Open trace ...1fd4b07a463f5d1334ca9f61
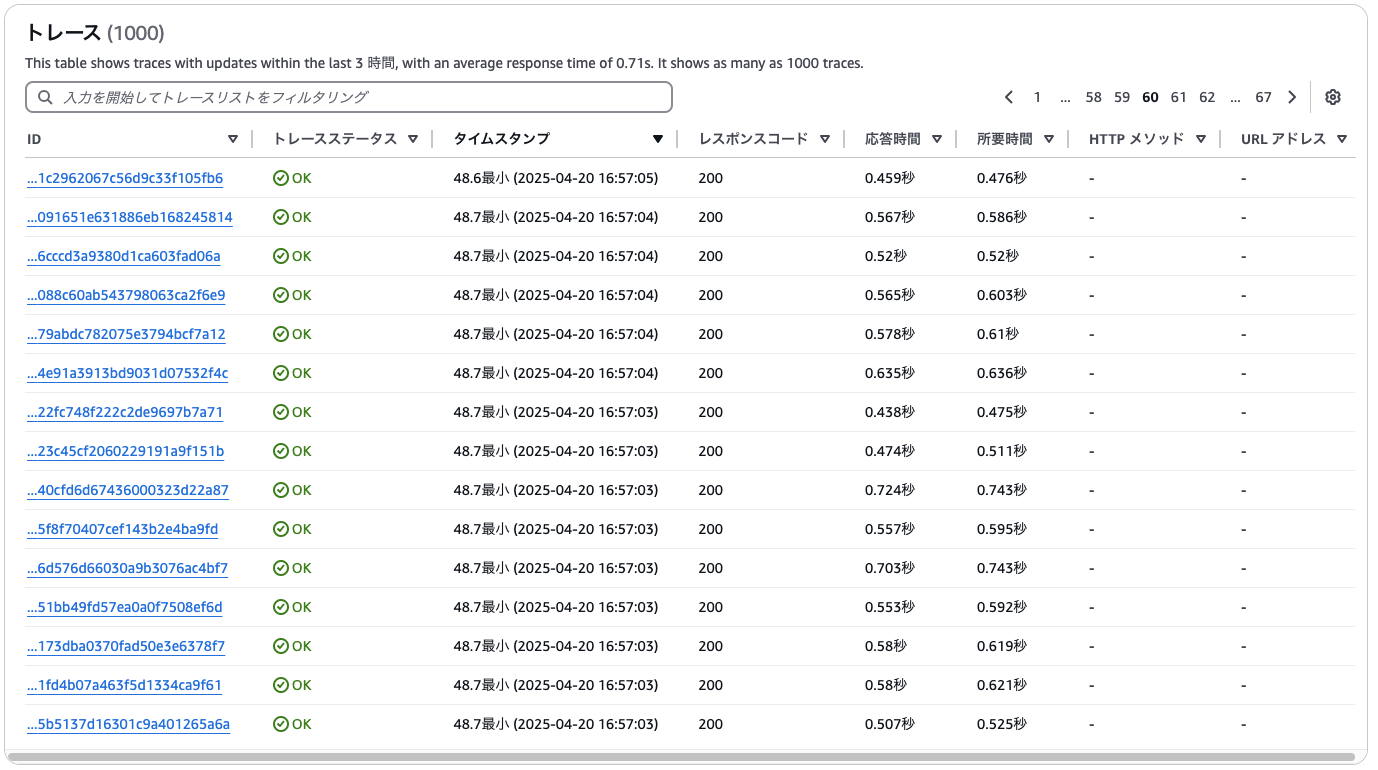The image size is (1378, 770). click(x=125, y=685)
